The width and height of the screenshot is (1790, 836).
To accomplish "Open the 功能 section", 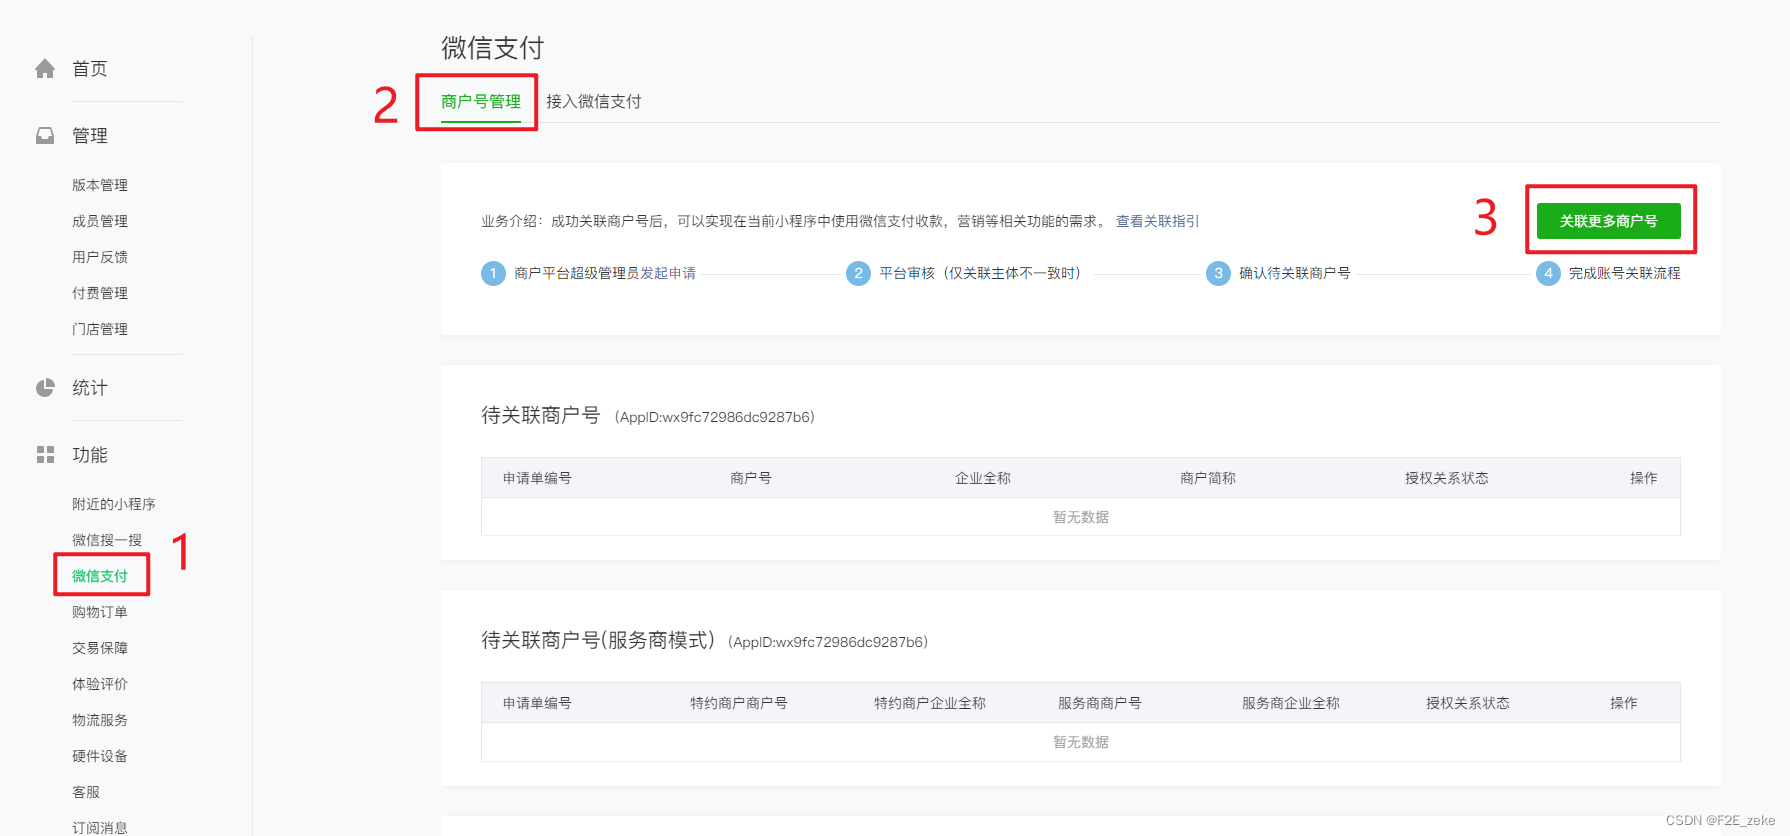I will tap(89, 454).
